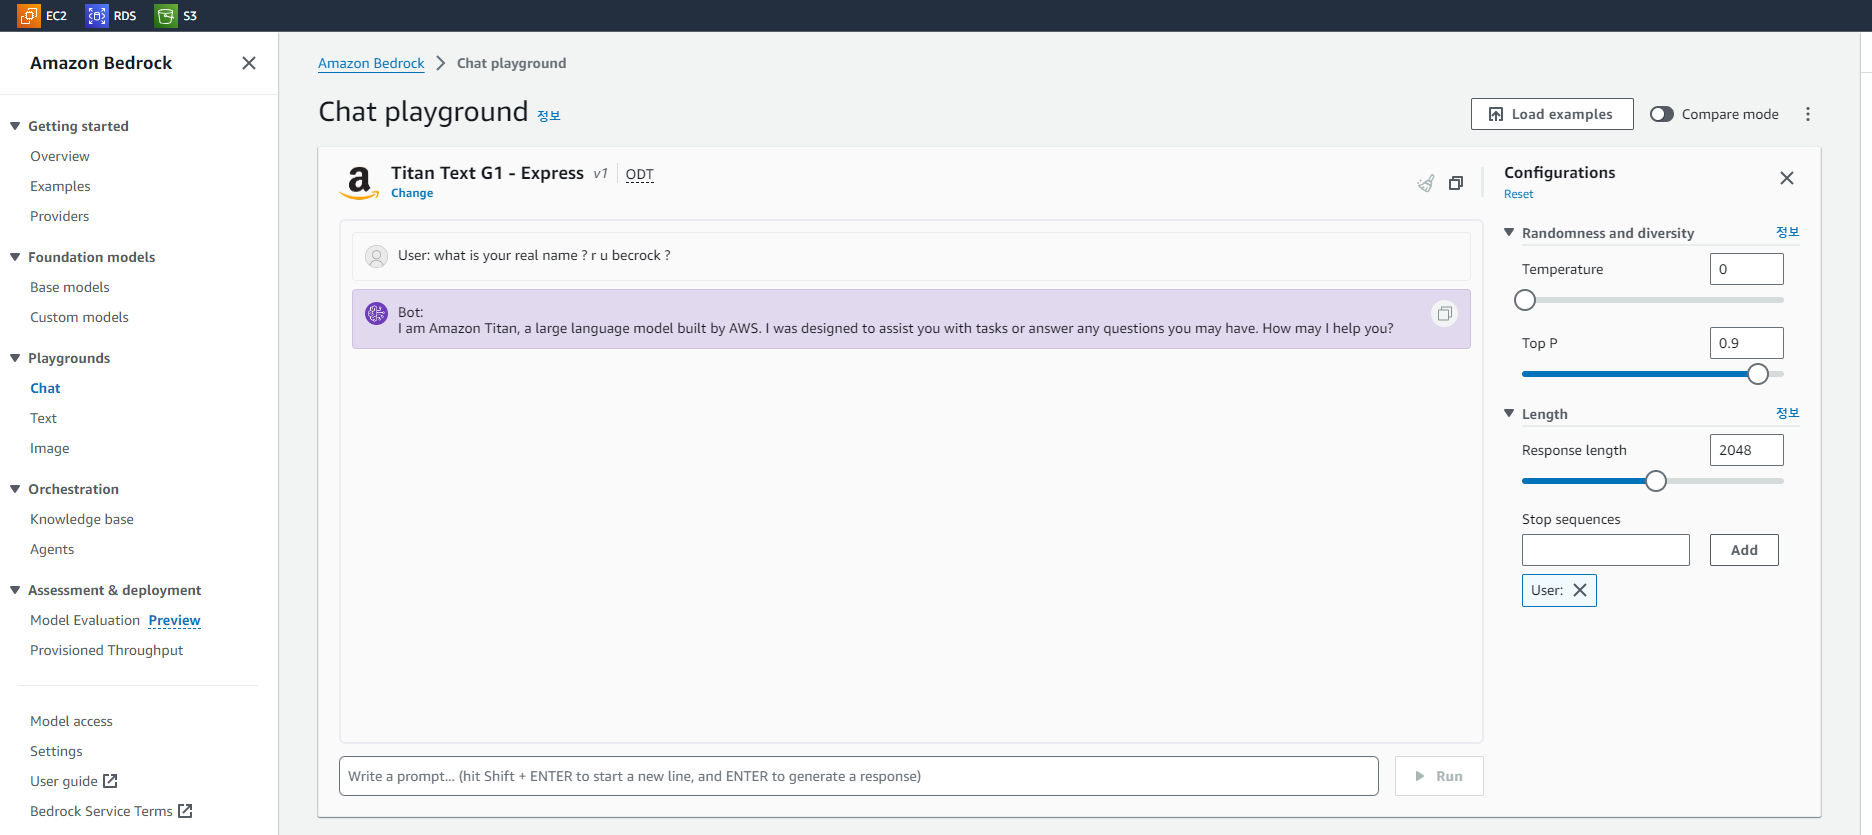Click info link for Length section
Image resolution: width=1872 pixels, height=835 pixels.
coord(1787,413)
